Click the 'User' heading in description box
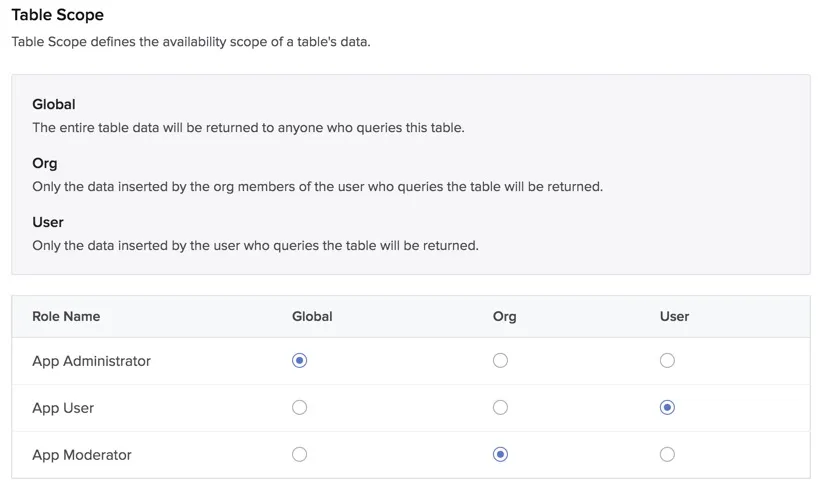This screenshot has height=496, width=823. point(48,222)
